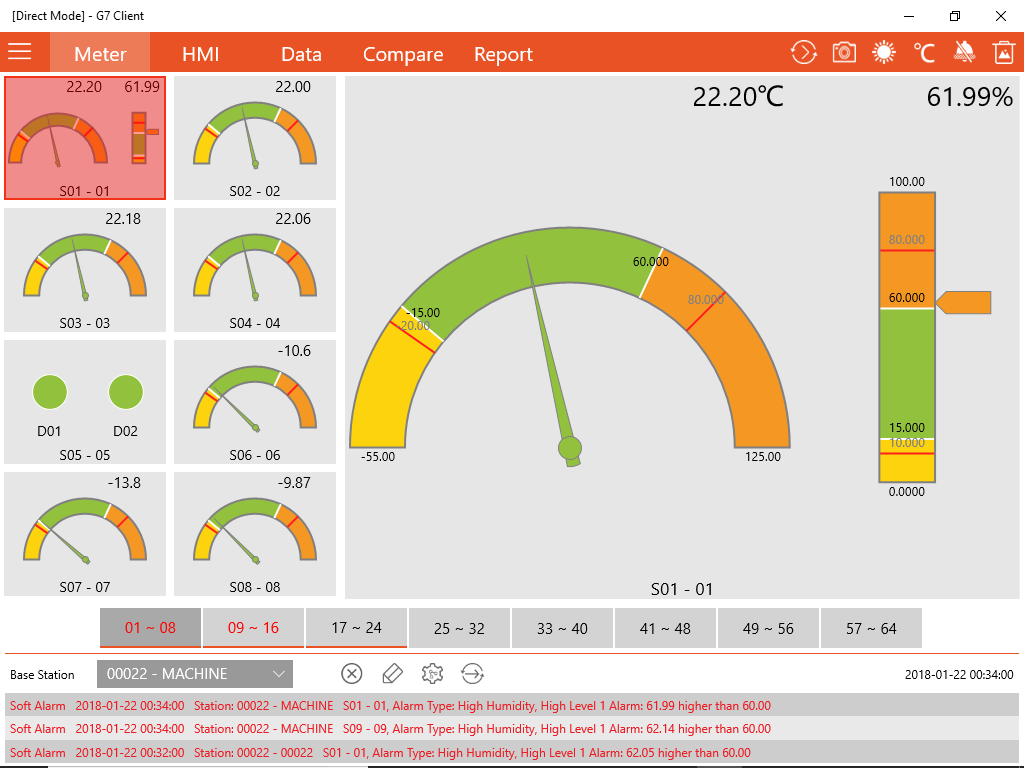Select the 09 ~ 16 channel range

253,627
